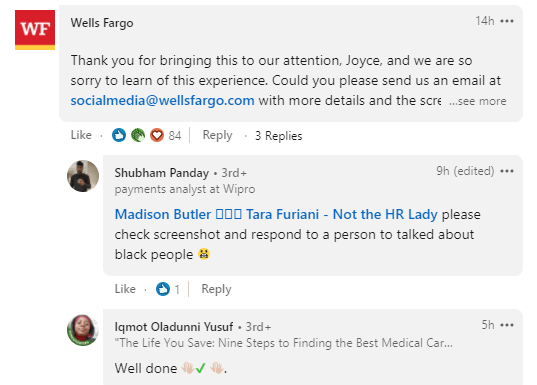Click the thumbs-up reaction icon on Wells Fargo comment
Screen dimensions: 537x385
(x=119, y=135)
